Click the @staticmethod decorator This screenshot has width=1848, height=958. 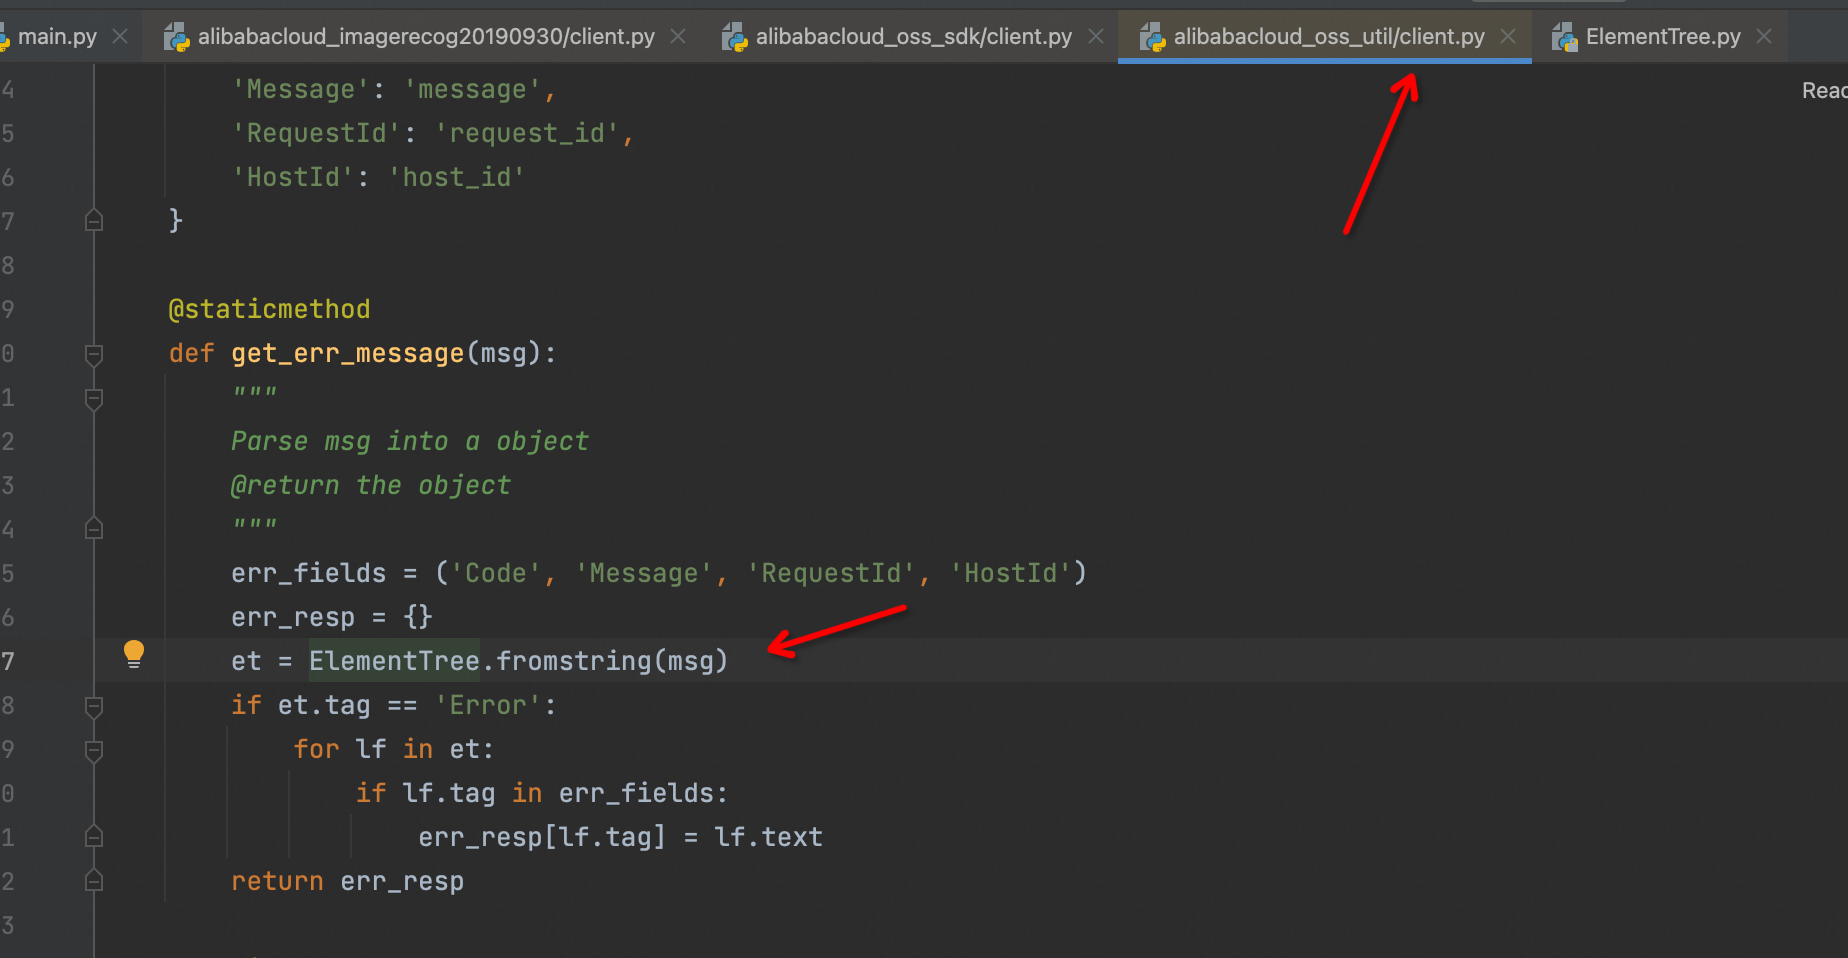click(269, 309)
